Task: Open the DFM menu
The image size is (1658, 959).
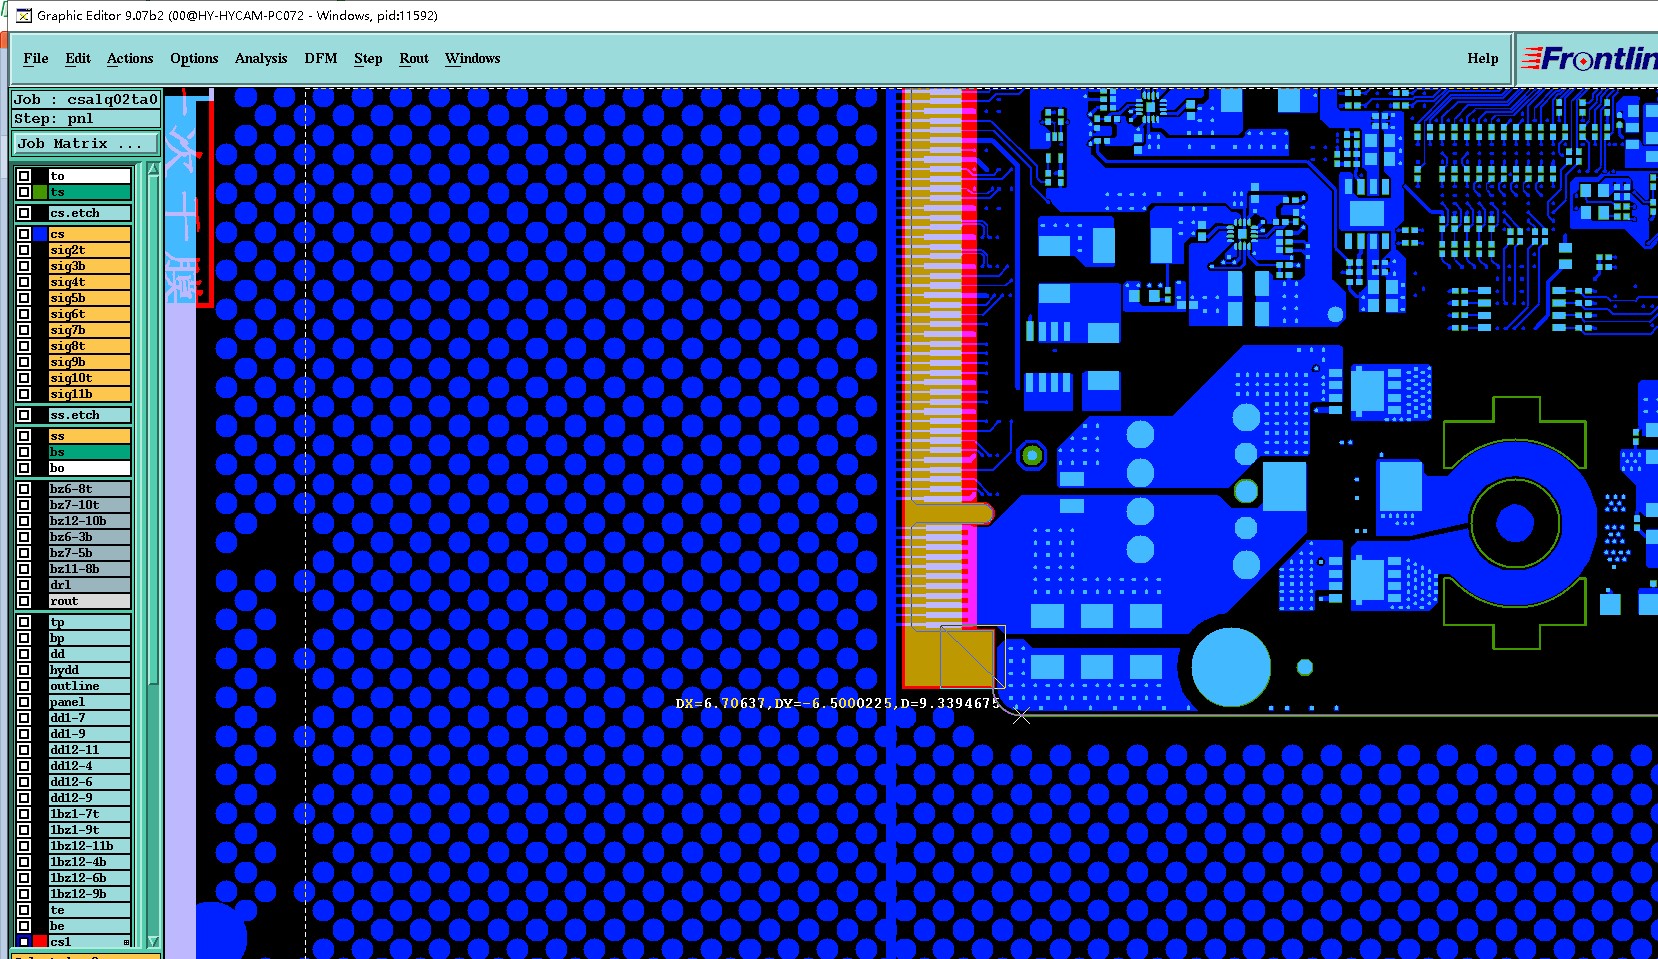Action: tap(321, 58)
